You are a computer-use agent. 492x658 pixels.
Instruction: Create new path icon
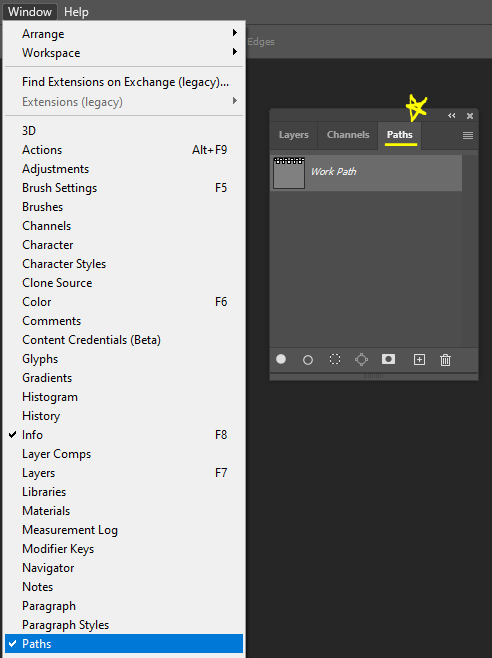tap(419, 360)
